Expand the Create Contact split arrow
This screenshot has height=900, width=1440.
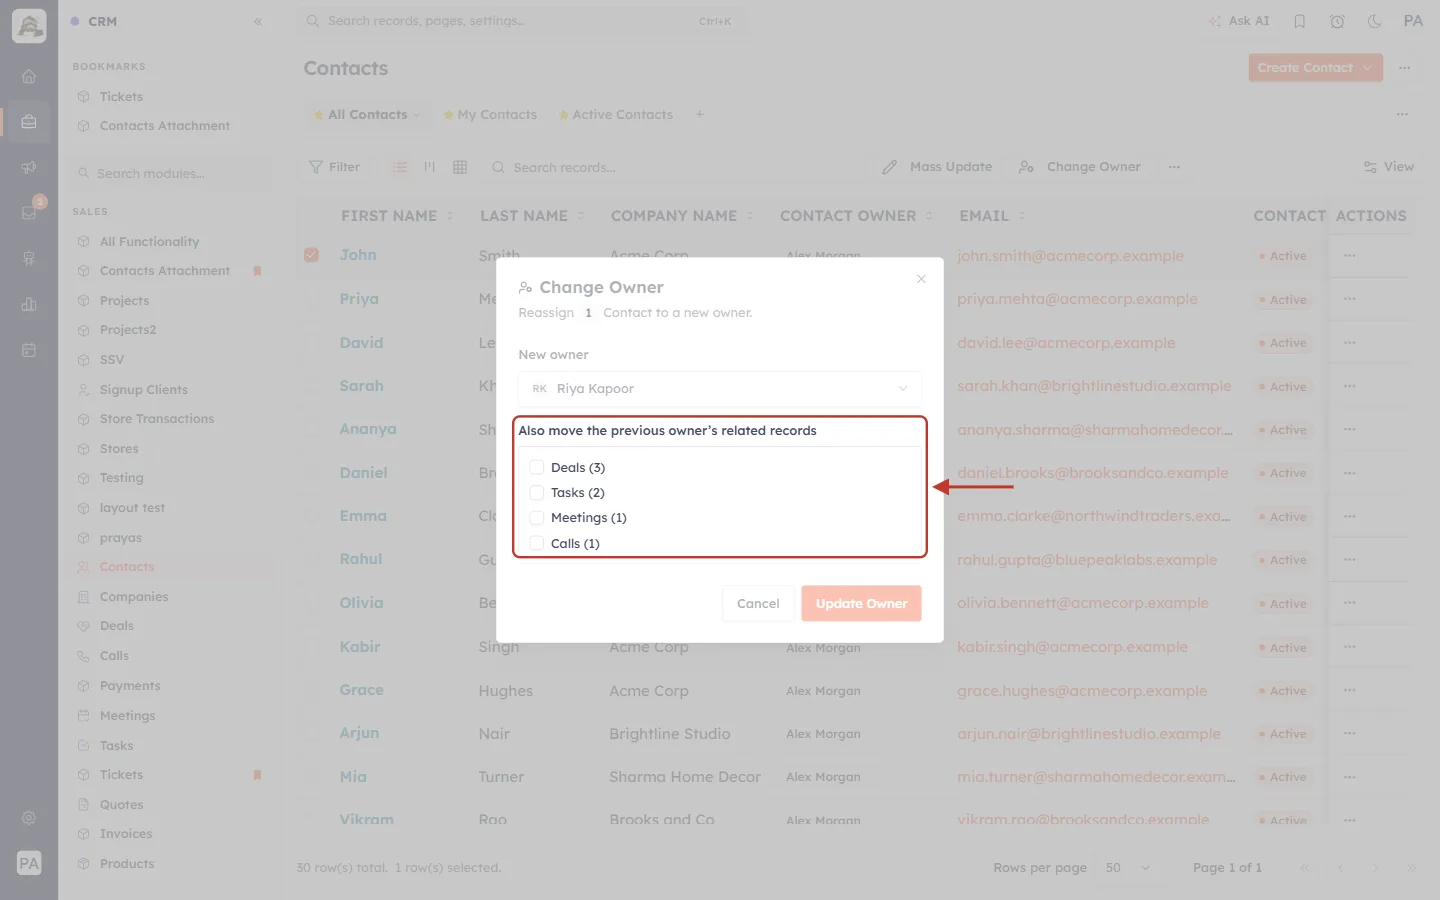[1367, 68]
